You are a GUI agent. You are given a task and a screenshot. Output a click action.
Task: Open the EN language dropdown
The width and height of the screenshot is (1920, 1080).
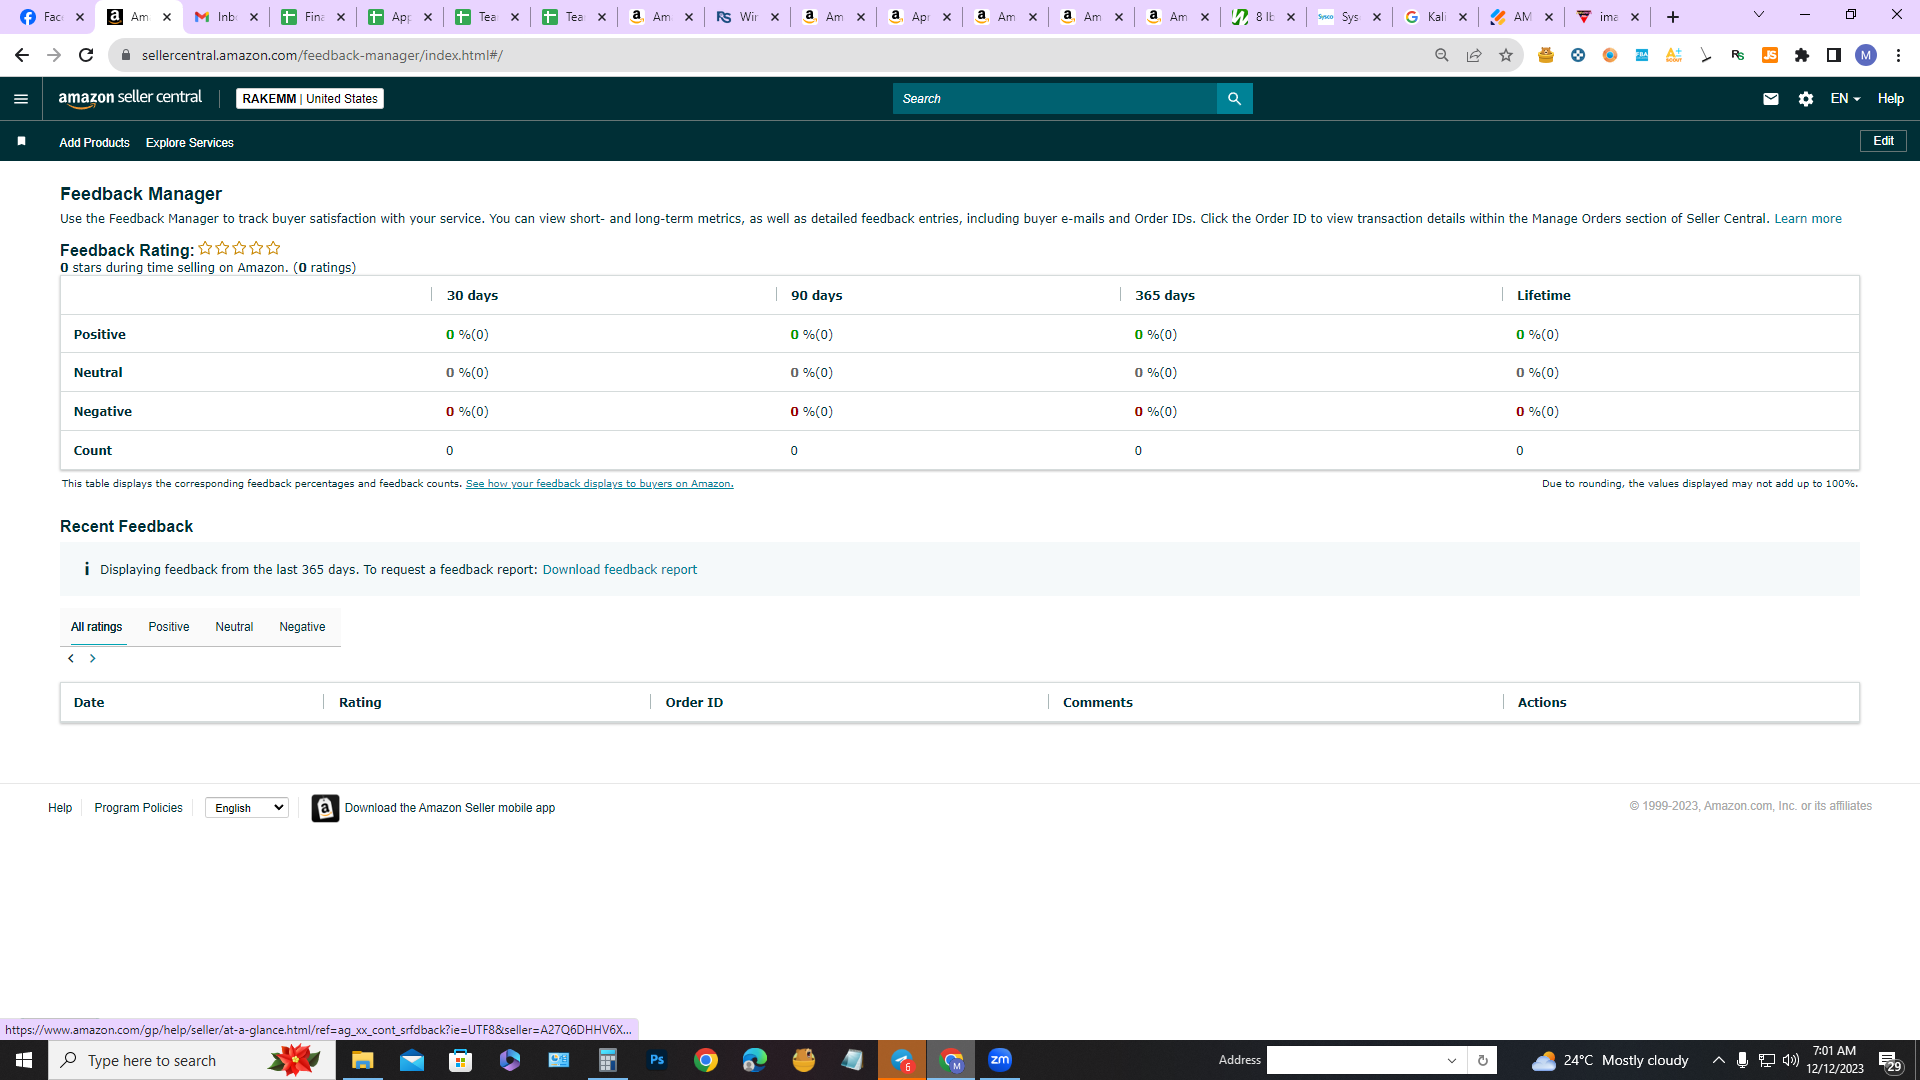(1845, 99)
